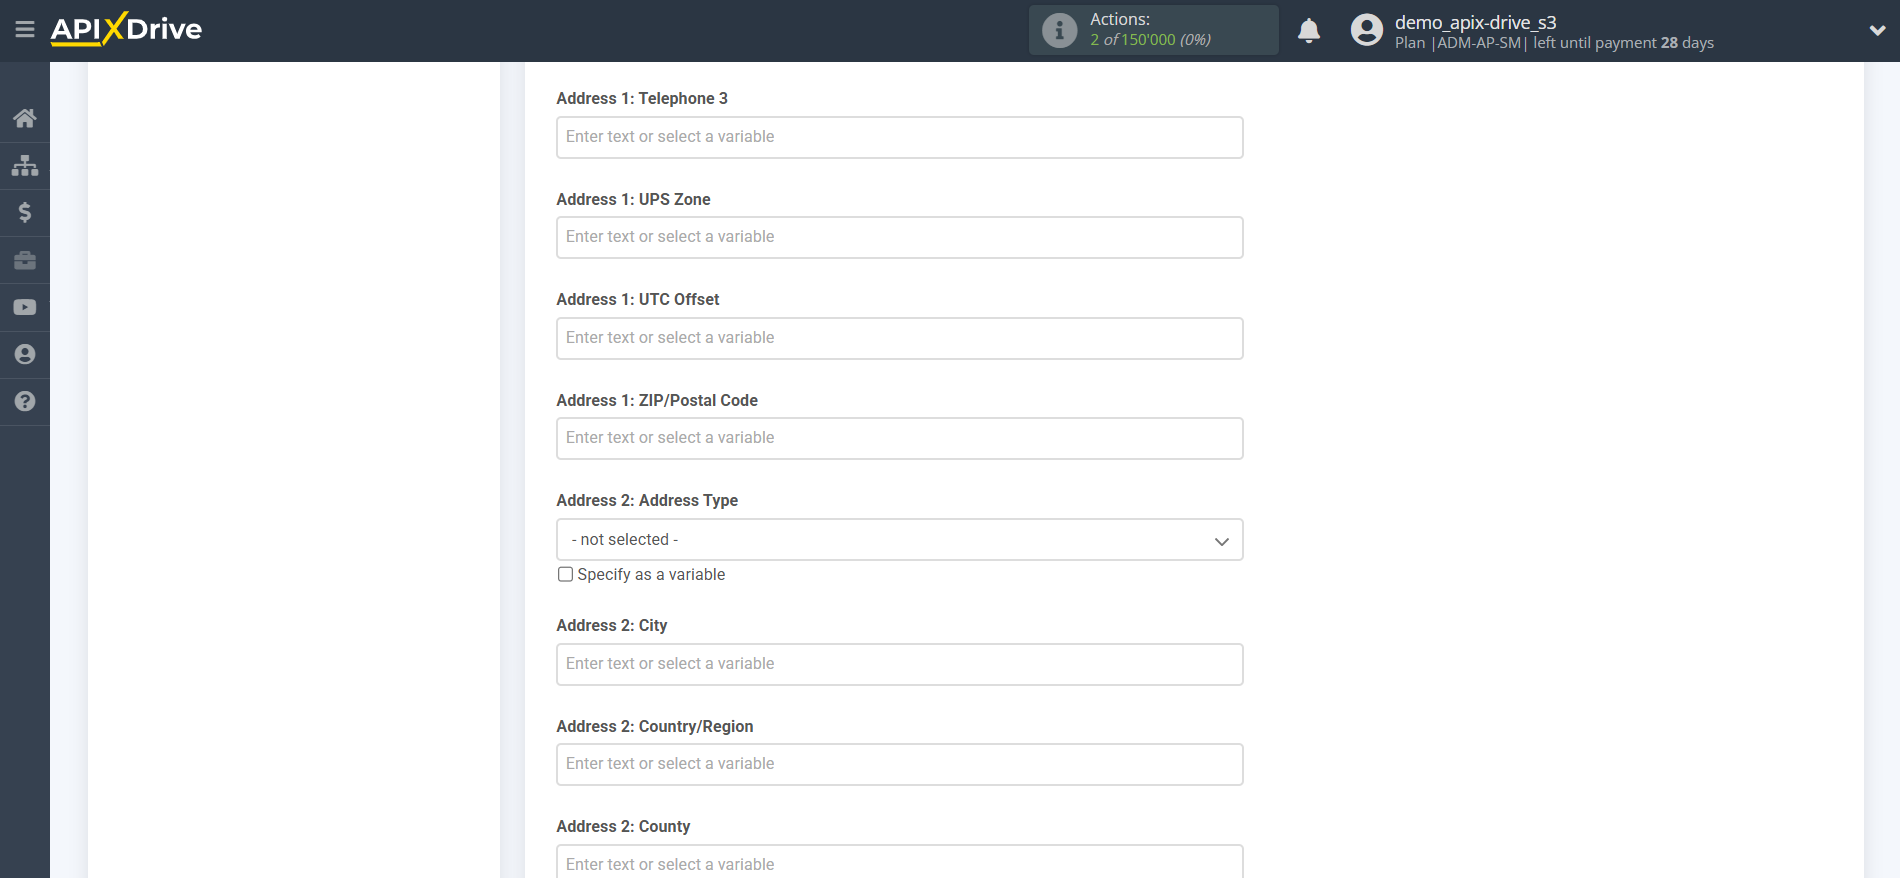Open the briefcase services icon
Screen dimensions: 1900x878
pos(25,260)
